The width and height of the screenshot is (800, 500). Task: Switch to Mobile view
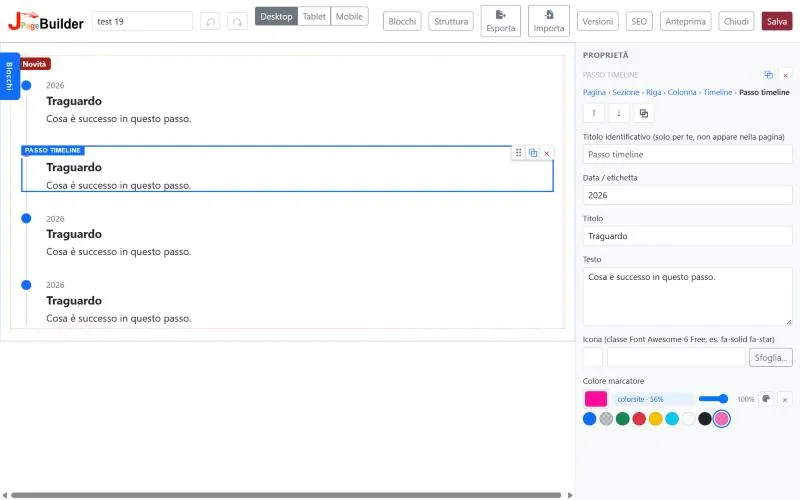click(x=349, y=16)
